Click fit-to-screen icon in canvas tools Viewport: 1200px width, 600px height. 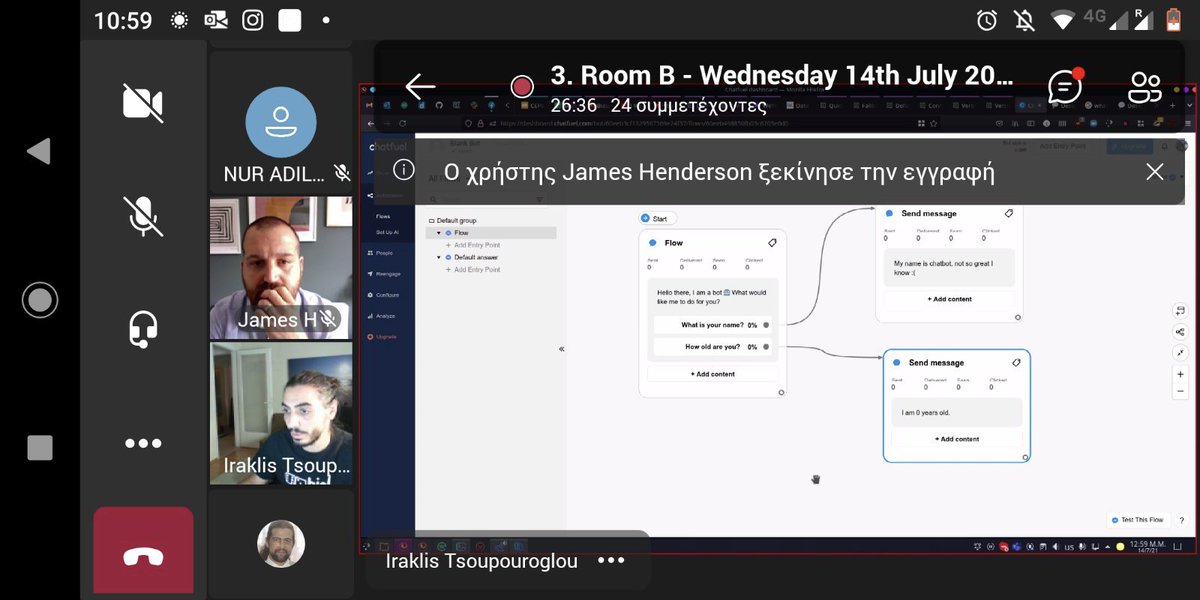(1181, 353)
